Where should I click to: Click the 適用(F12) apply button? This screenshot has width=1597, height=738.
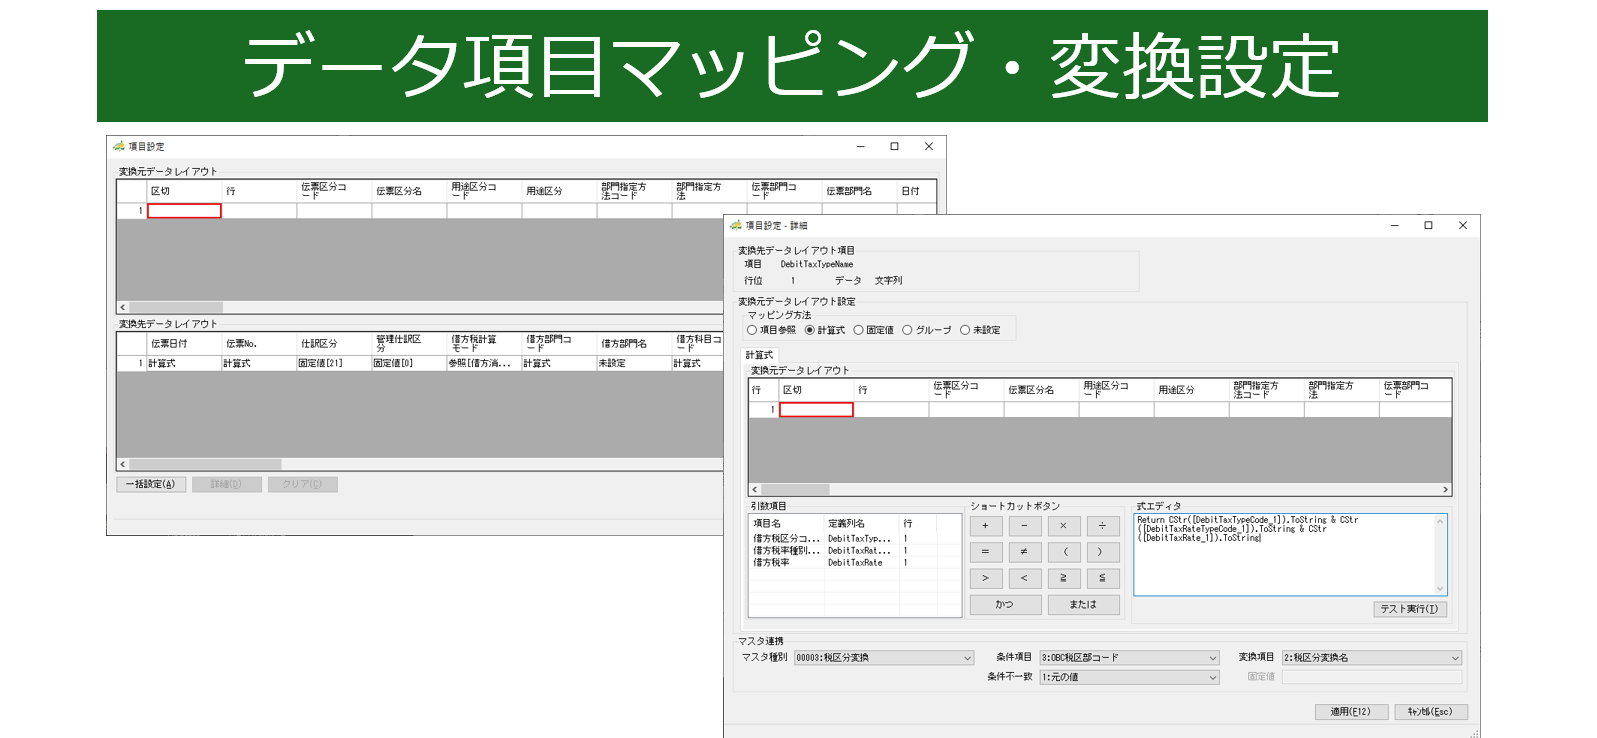coord(1351,712)
